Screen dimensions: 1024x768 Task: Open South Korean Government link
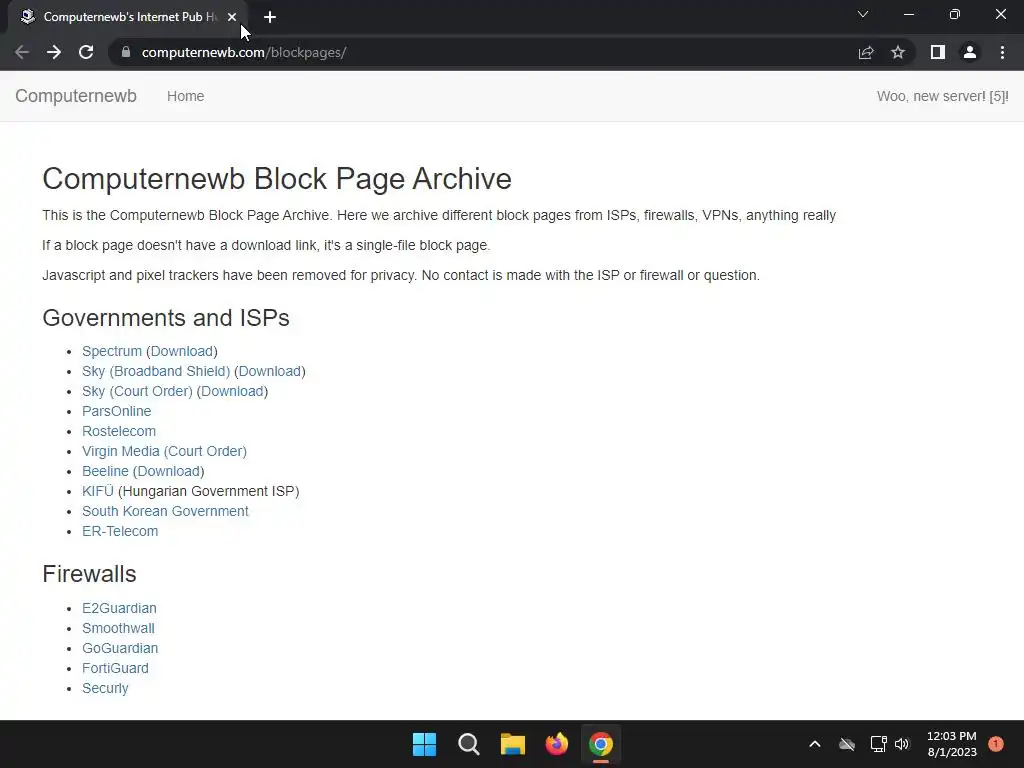pyautogui.click(x=165, y=511)
